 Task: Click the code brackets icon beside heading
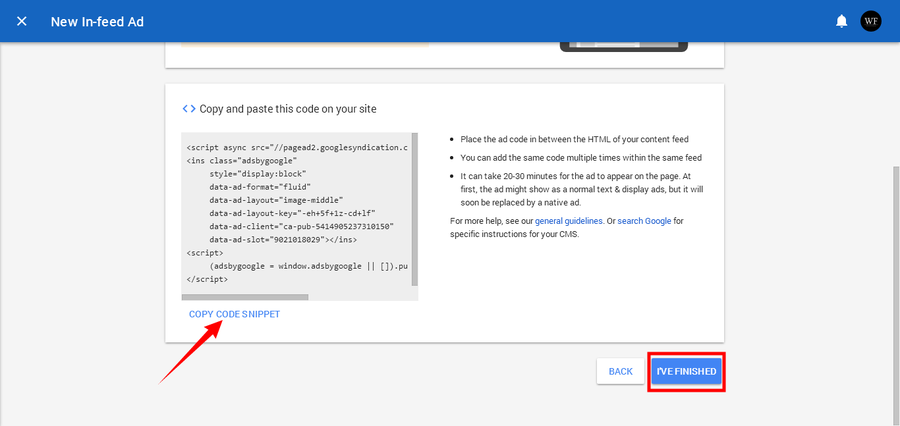click(x=189, y=109)
